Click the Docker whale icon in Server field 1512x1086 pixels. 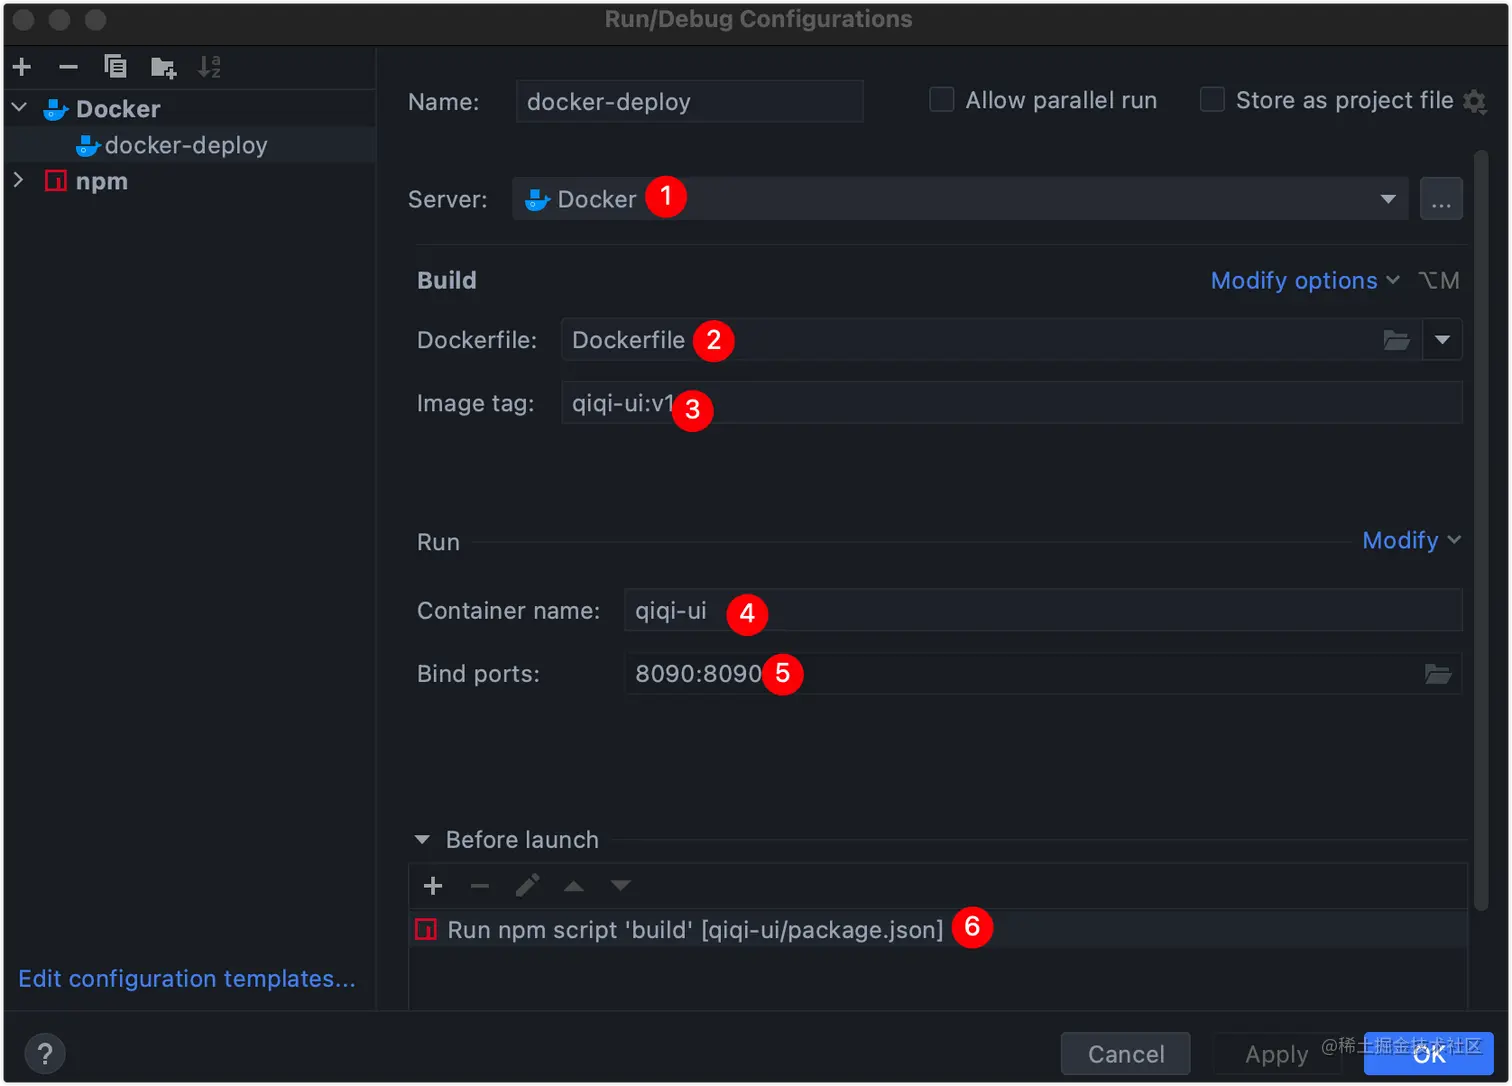(x=538, y=200)
